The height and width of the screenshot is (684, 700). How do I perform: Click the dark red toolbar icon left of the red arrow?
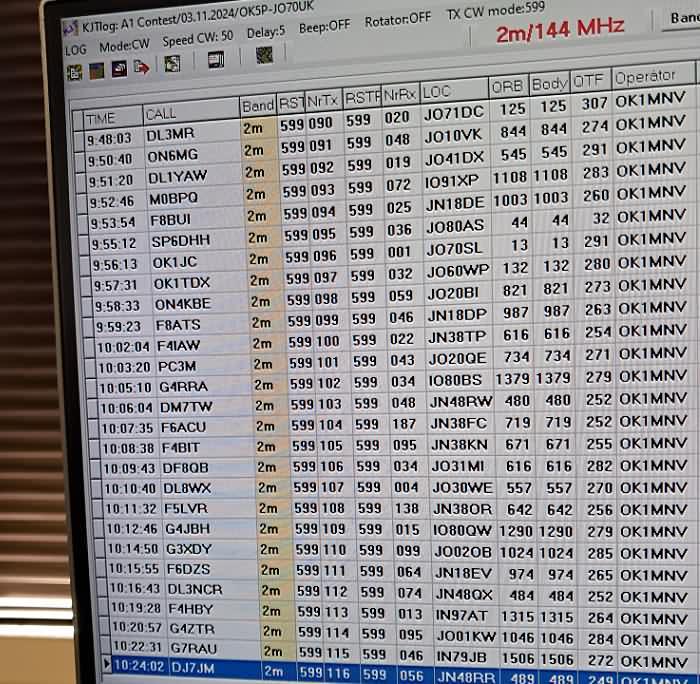119,69
